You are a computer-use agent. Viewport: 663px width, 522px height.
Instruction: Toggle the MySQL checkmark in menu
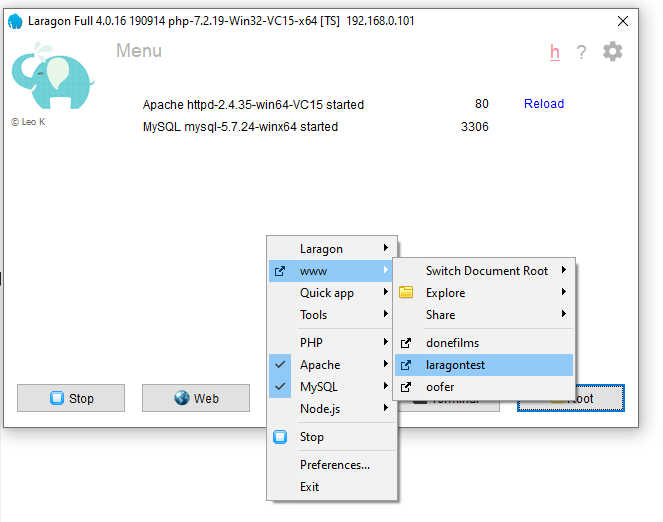280,386
